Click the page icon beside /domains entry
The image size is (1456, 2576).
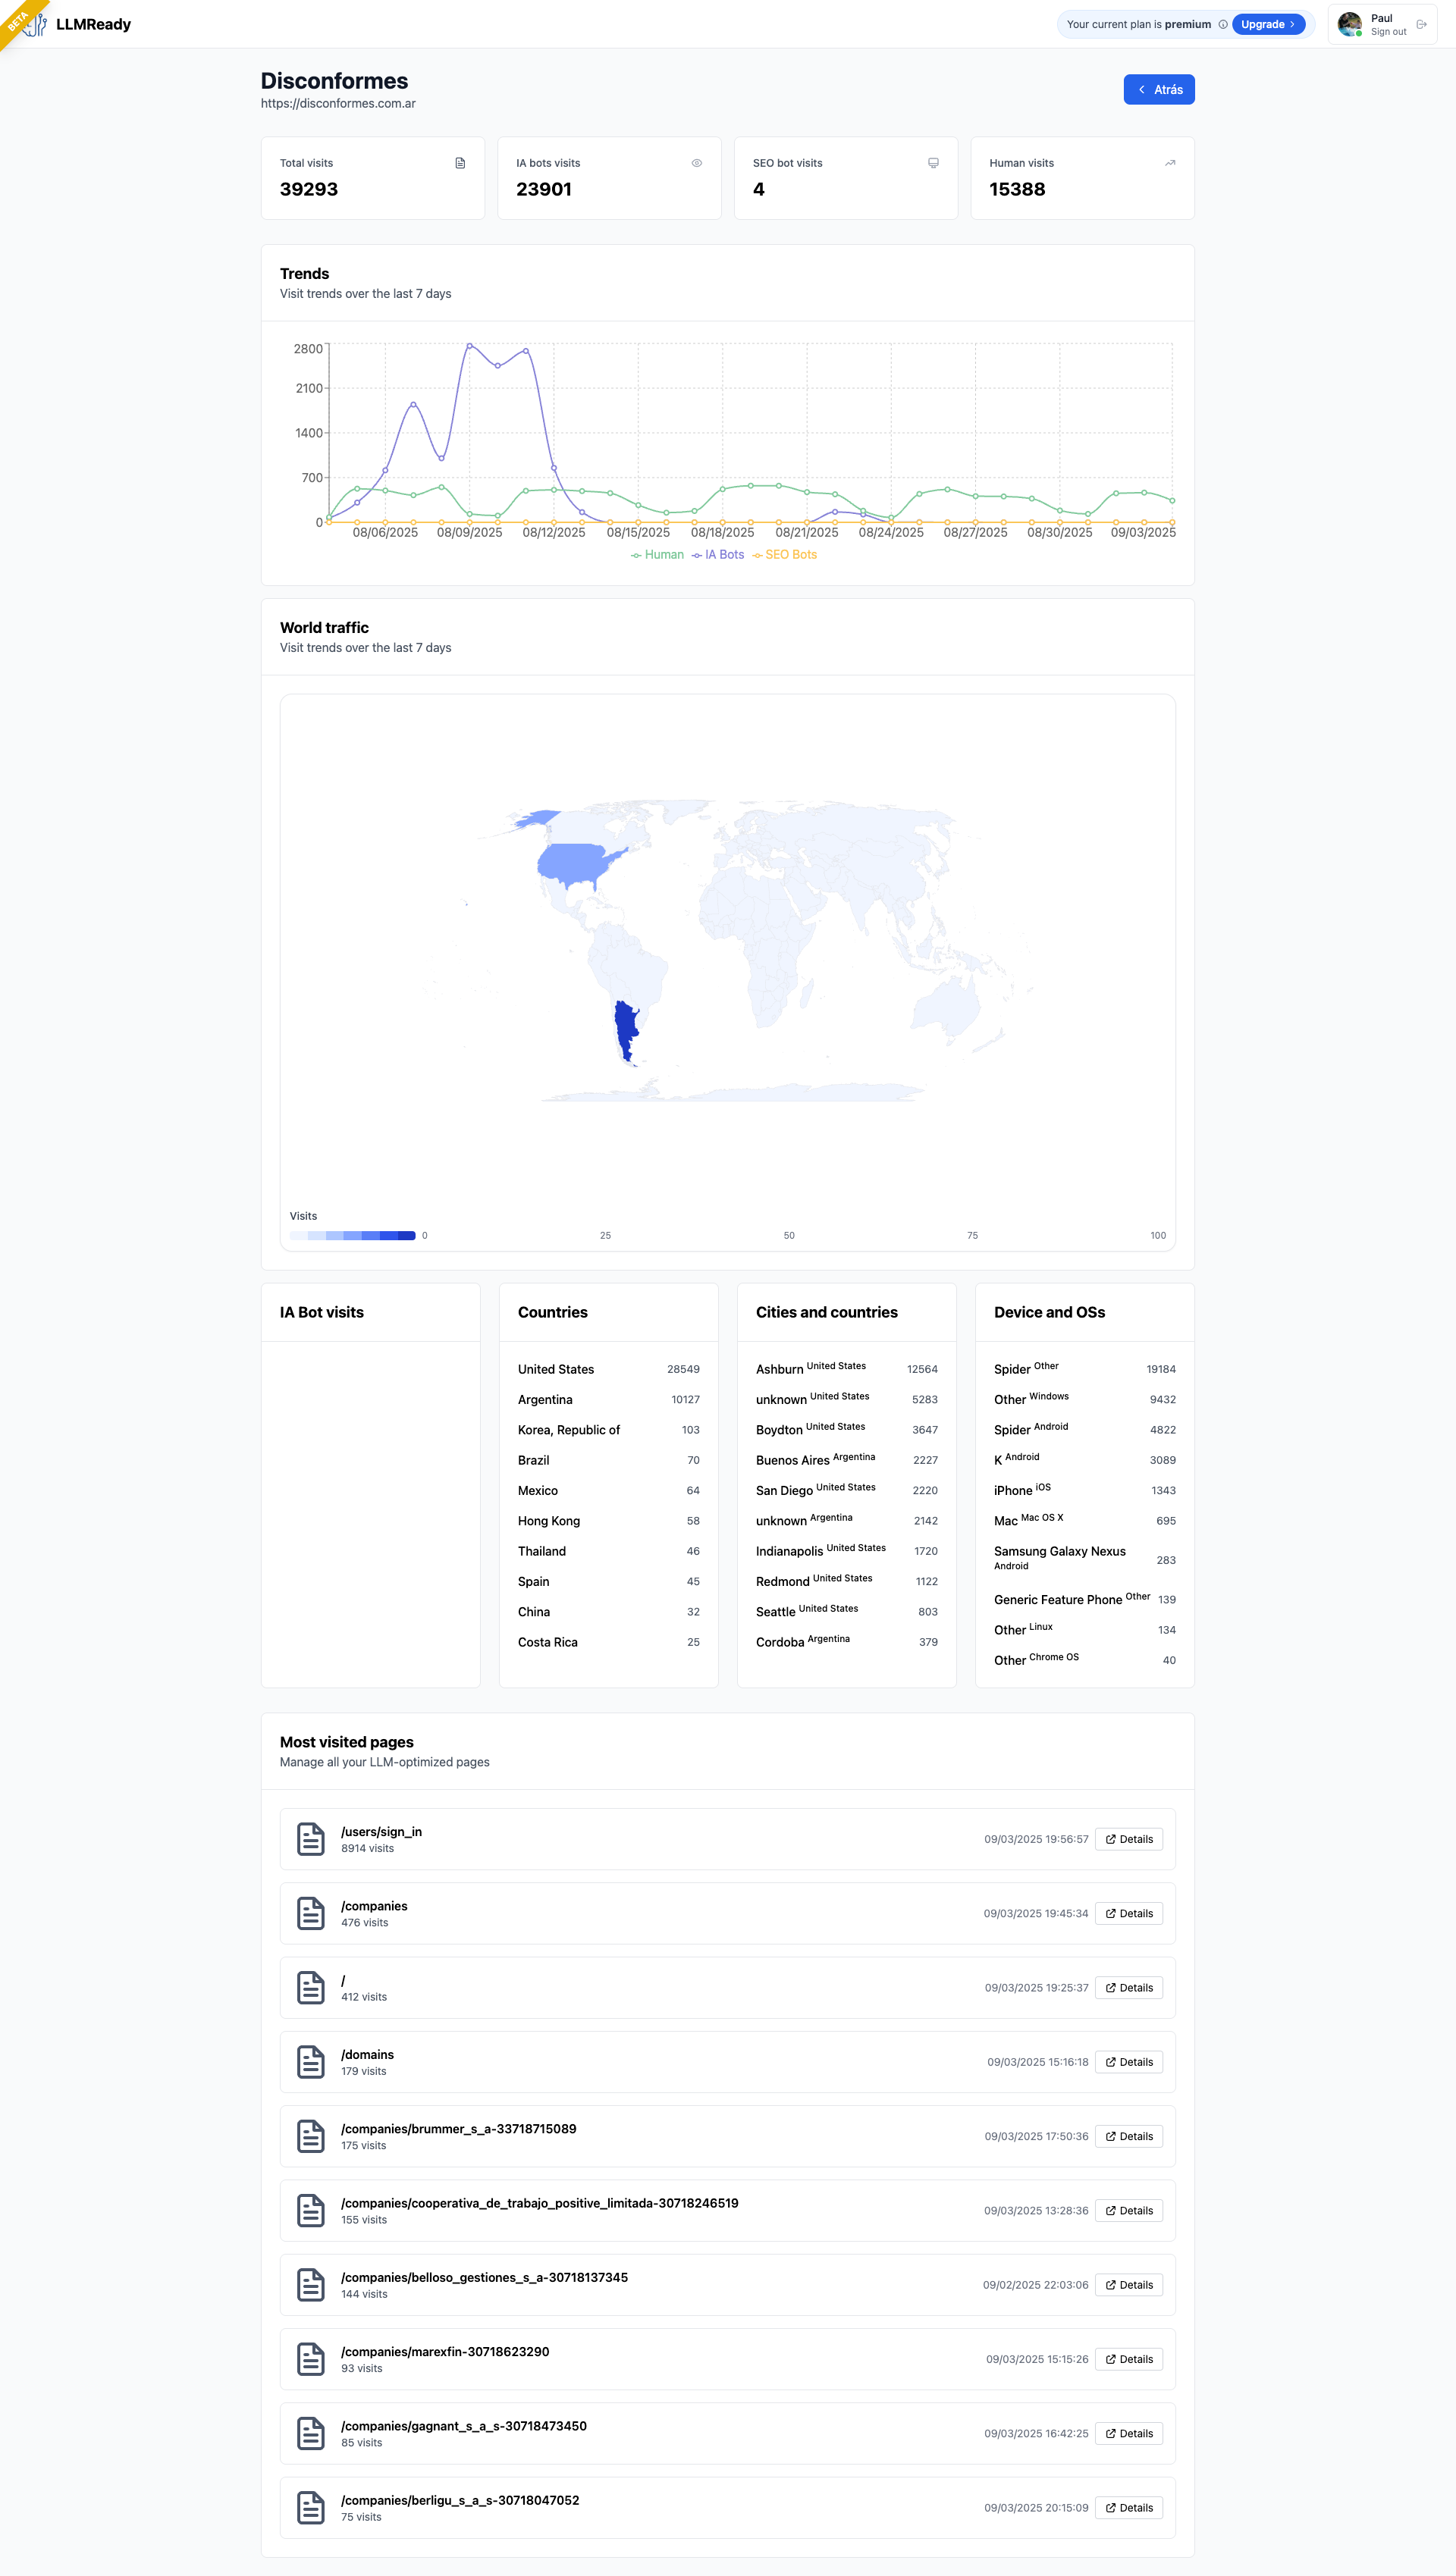pos(311,2062)
